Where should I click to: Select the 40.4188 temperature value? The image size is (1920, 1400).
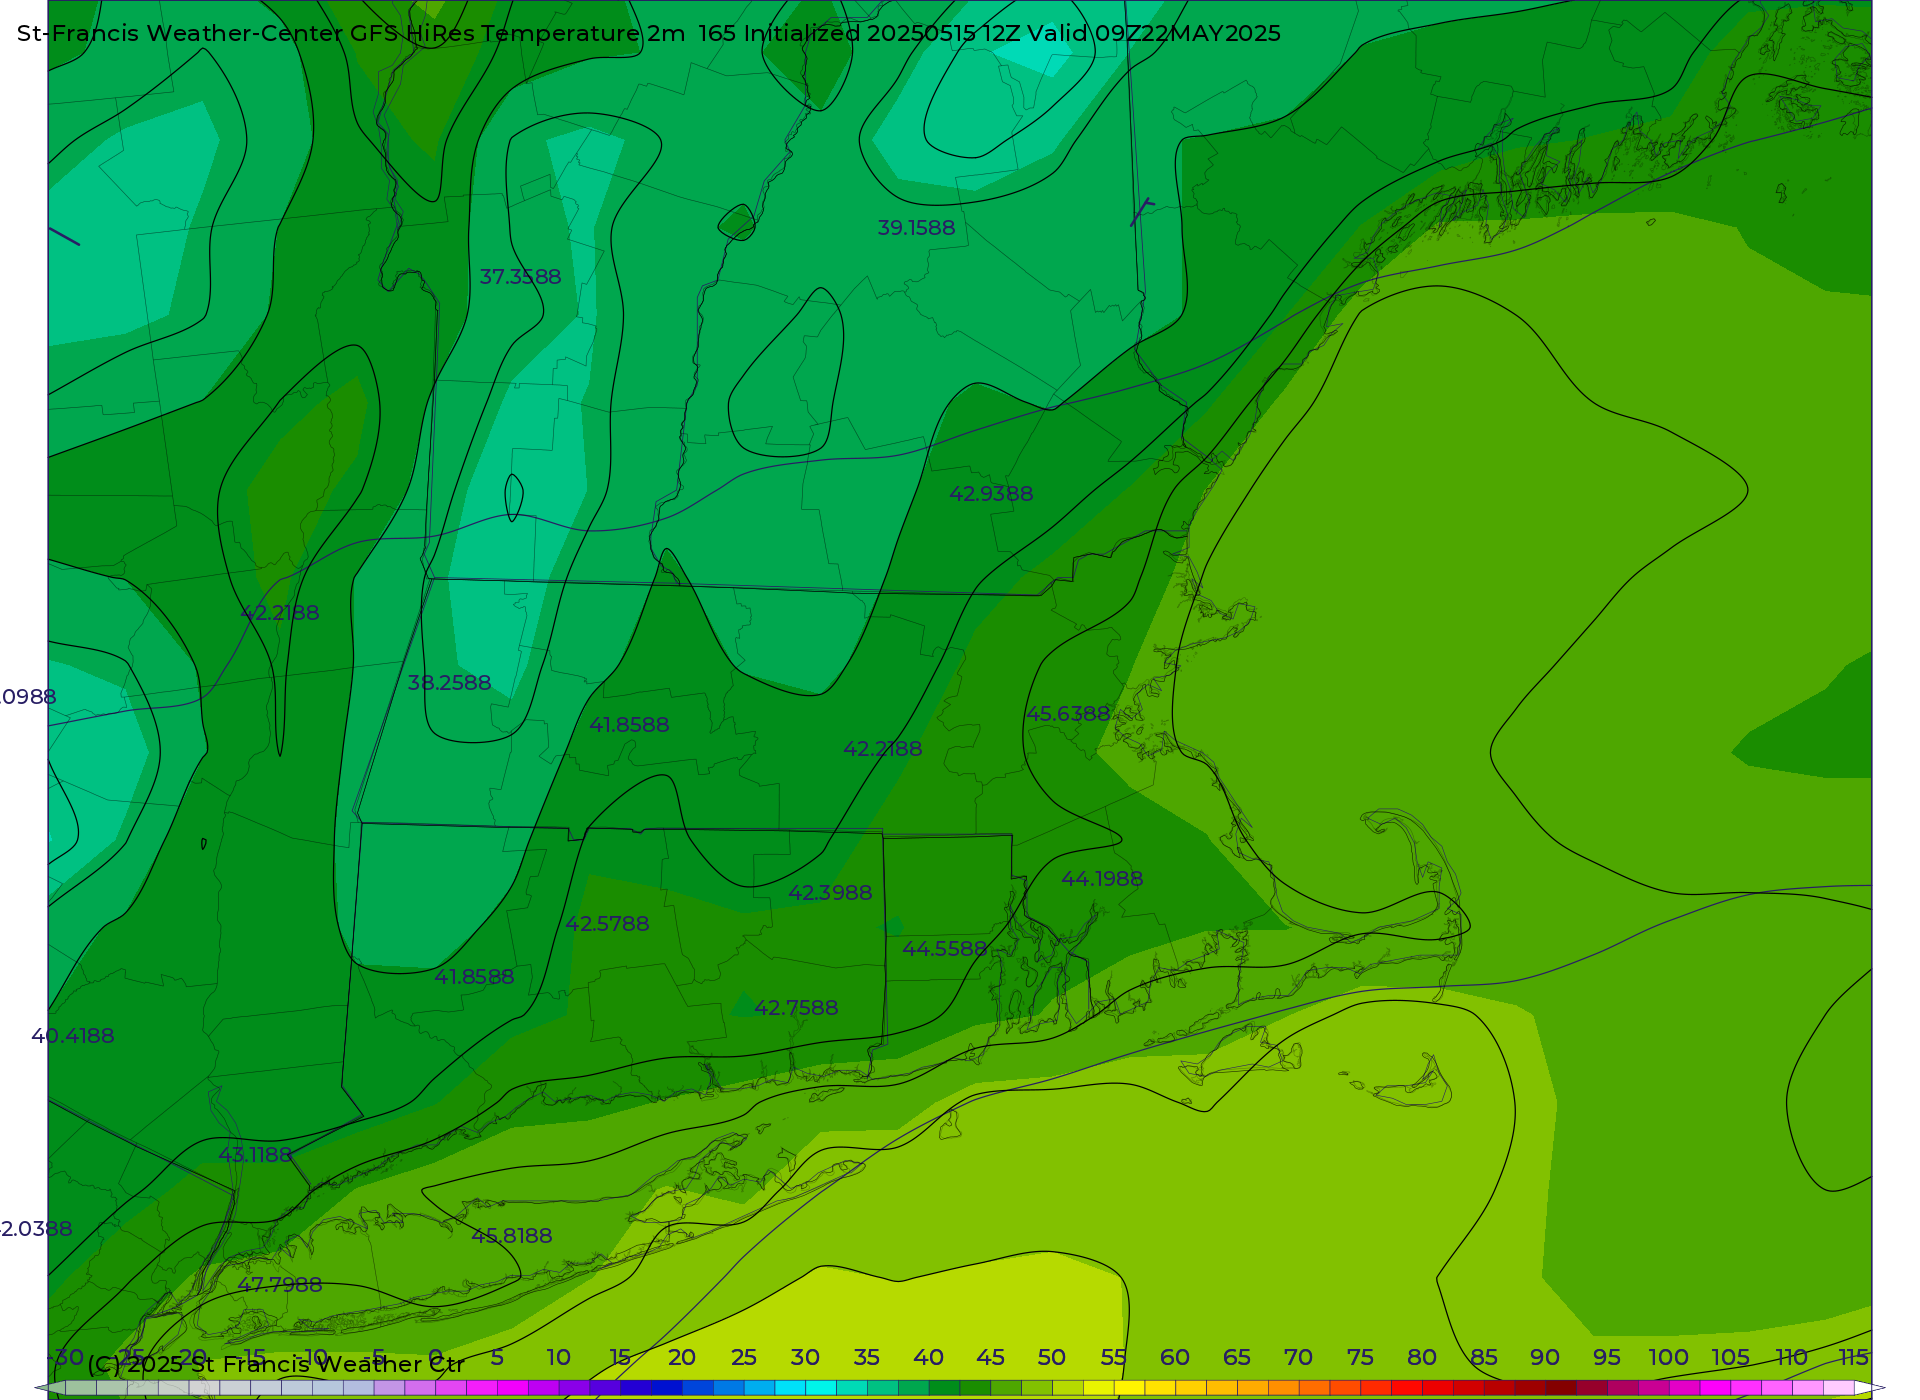[73, 1036]
